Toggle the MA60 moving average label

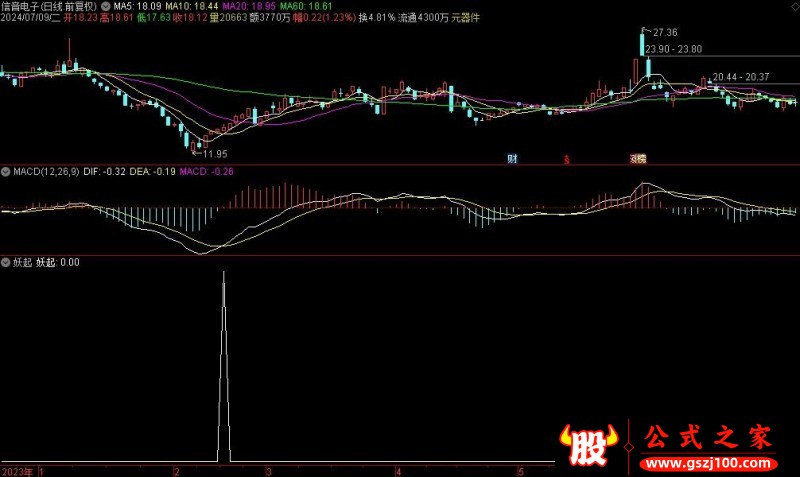(x=306, y=7)
